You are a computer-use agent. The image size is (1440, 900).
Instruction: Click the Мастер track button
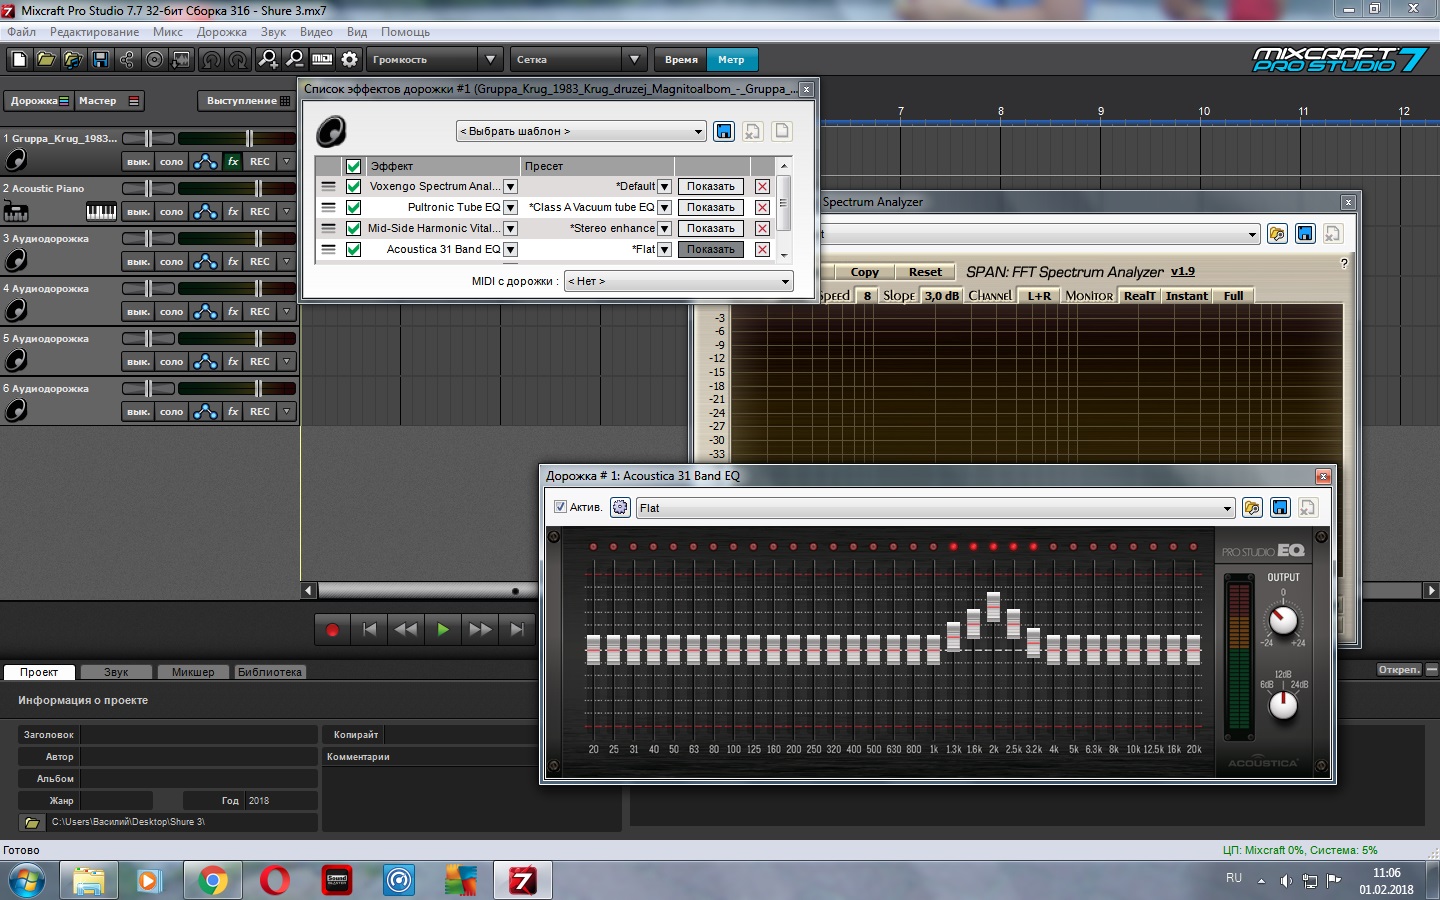pos(110,101)
